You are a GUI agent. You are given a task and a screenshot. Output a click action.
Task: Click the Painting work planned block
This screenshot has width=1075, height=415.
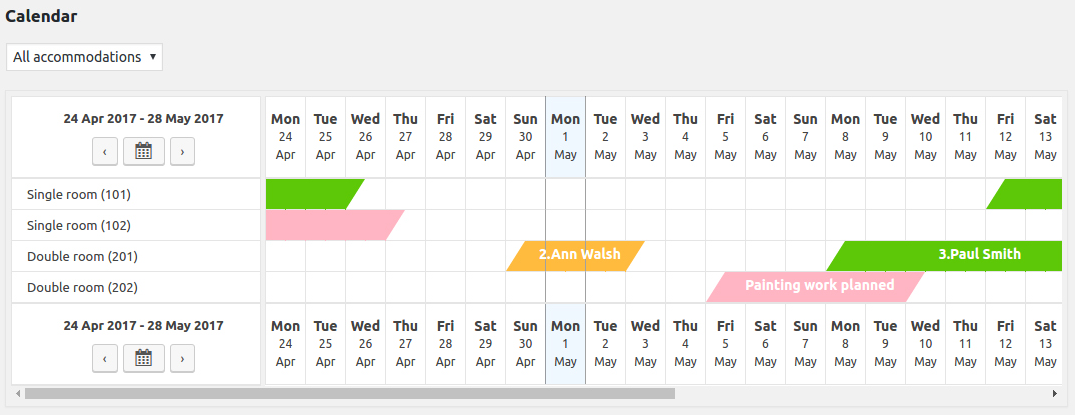[816, 287]
